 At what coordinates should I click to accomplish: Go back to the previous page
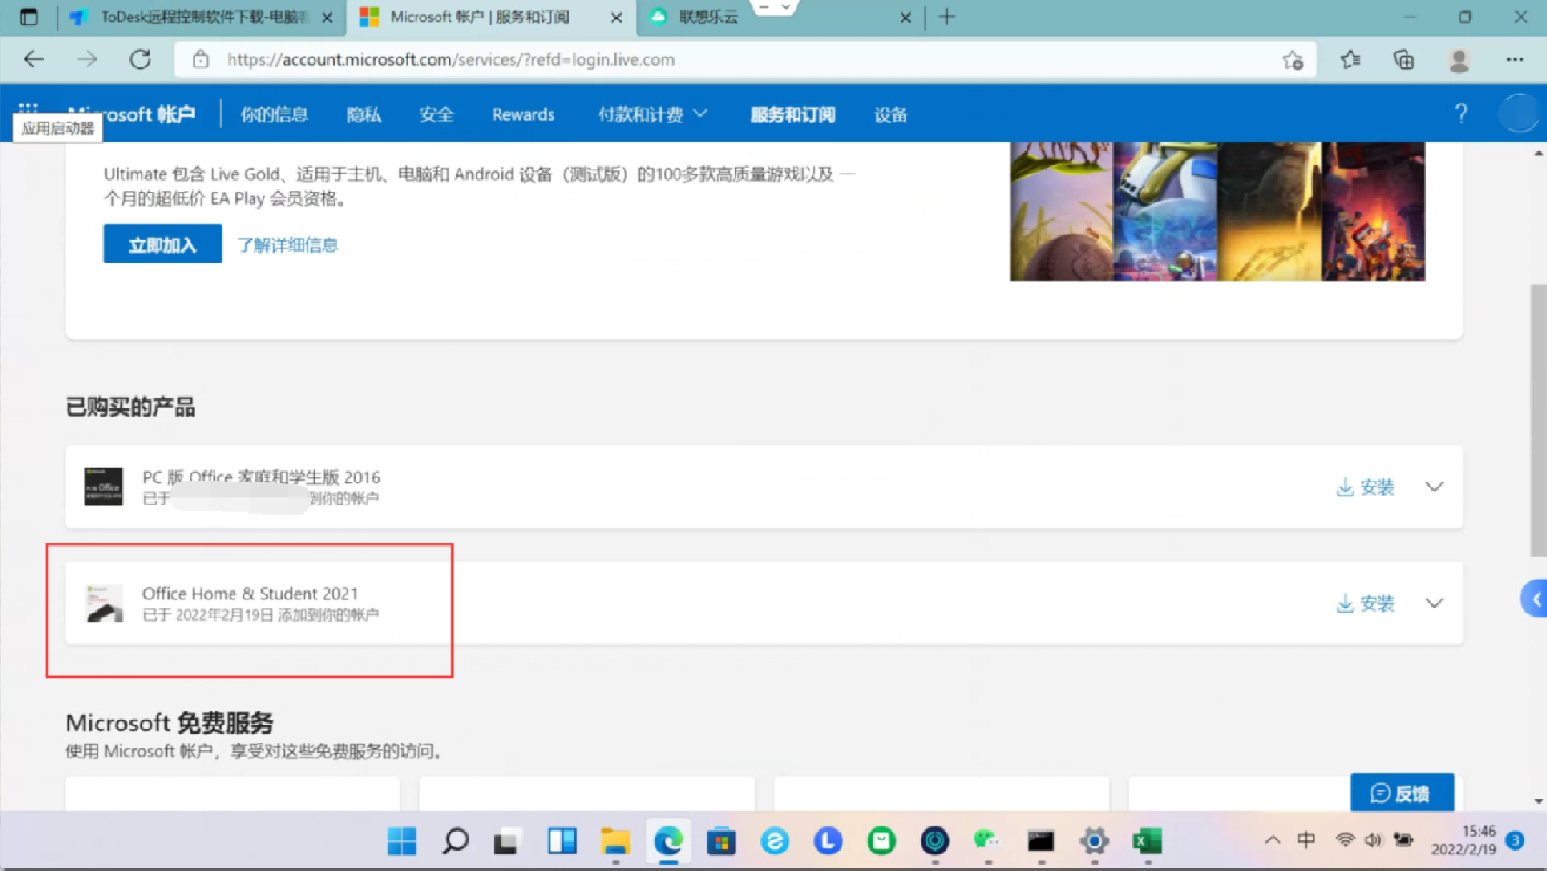[34, 60]
